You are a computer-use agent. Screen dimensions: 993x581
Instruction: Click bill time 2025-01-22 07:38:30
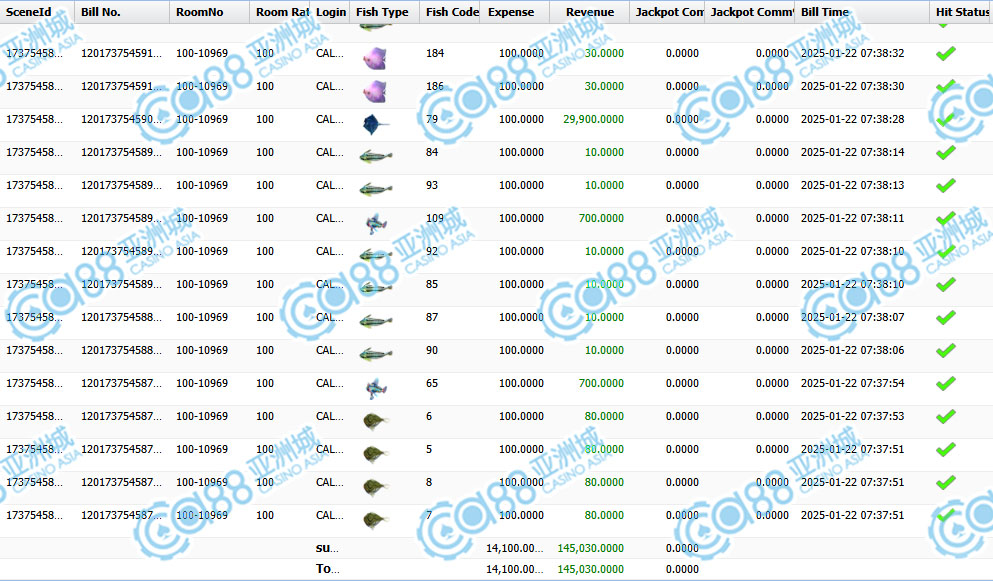tap(852, 86)
